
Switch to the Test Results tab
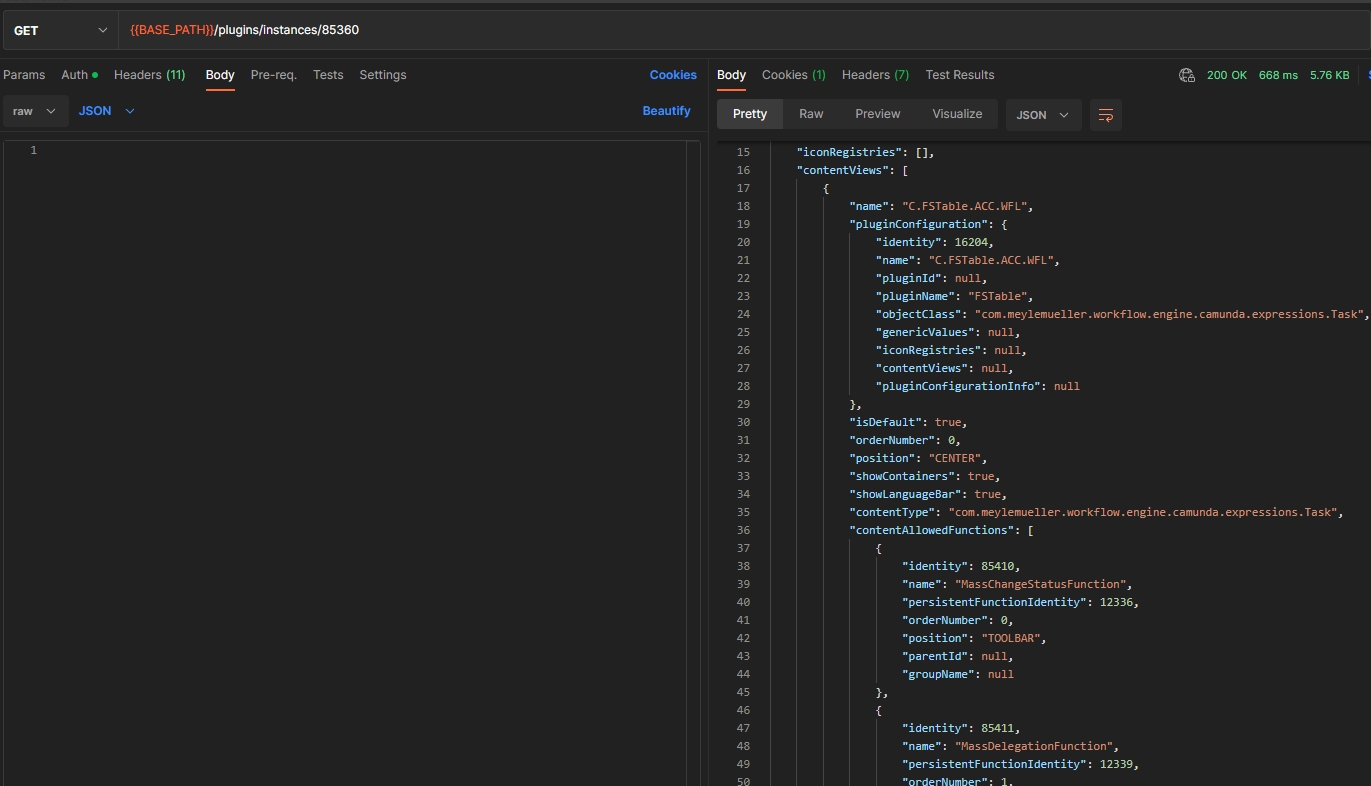tap(959, 75)
